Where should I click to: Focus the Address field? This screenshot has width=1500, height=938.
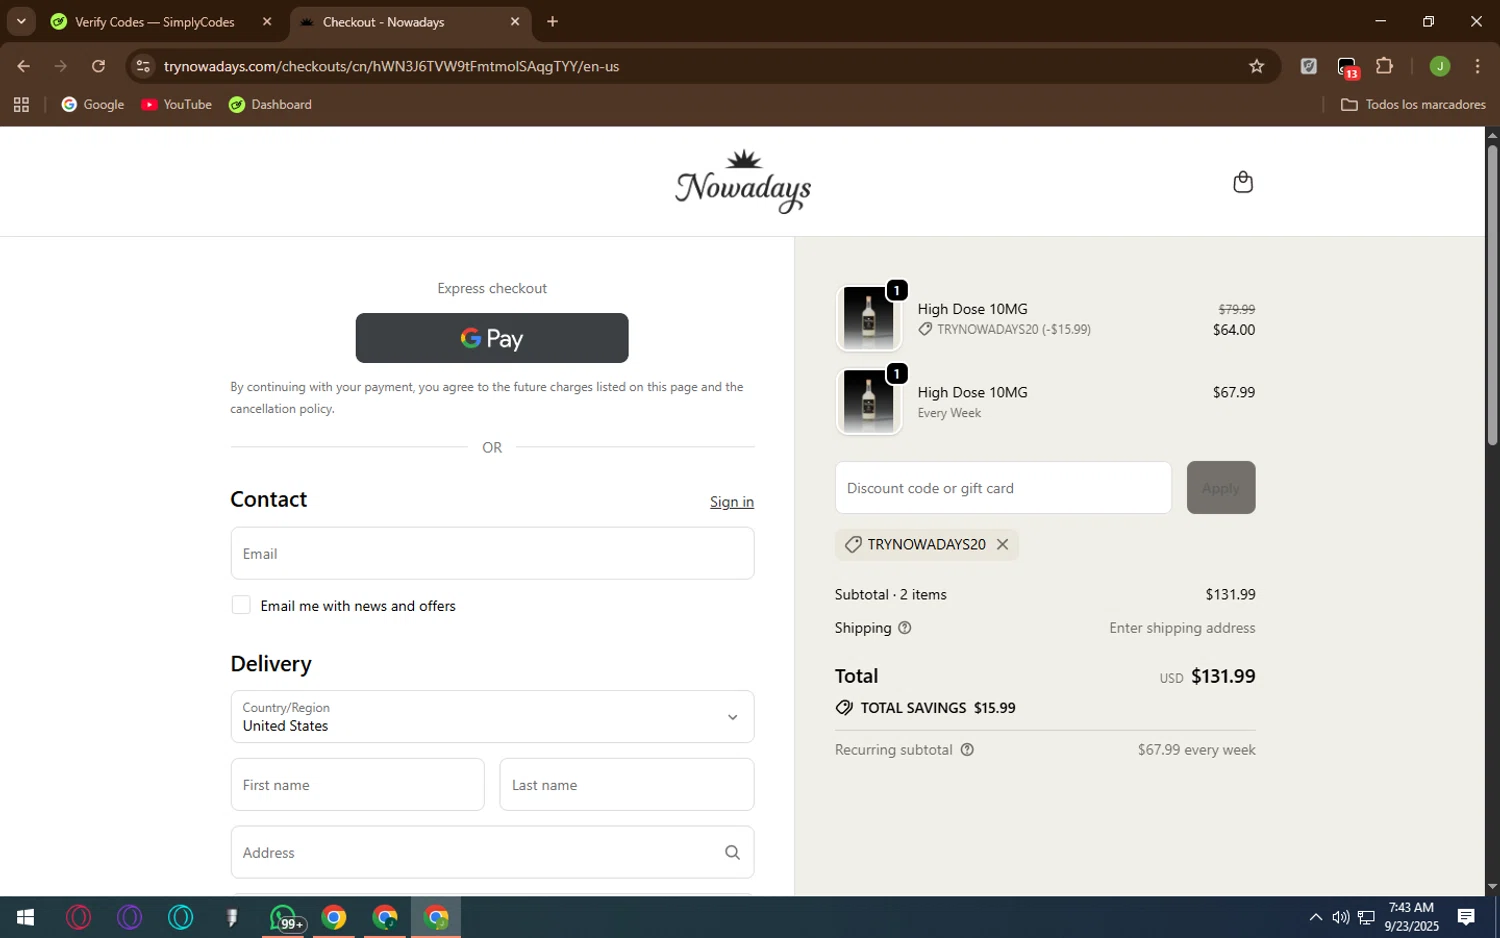(x=492, y=853)
